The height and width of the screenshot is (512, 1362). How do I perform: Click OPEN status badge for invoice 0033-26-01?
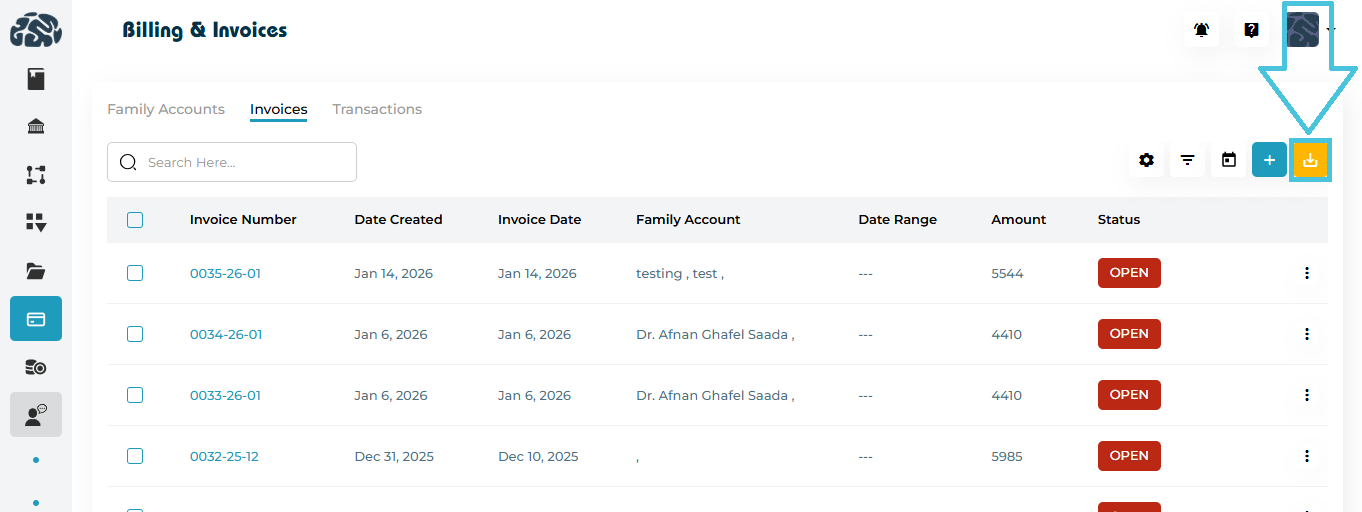point(1129,395)
